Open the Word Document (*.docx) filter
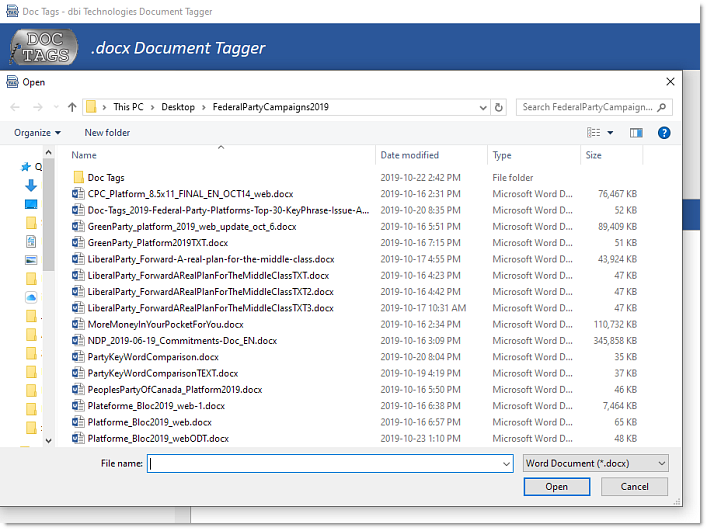This screenshot has height=529, width=706. 595,463
